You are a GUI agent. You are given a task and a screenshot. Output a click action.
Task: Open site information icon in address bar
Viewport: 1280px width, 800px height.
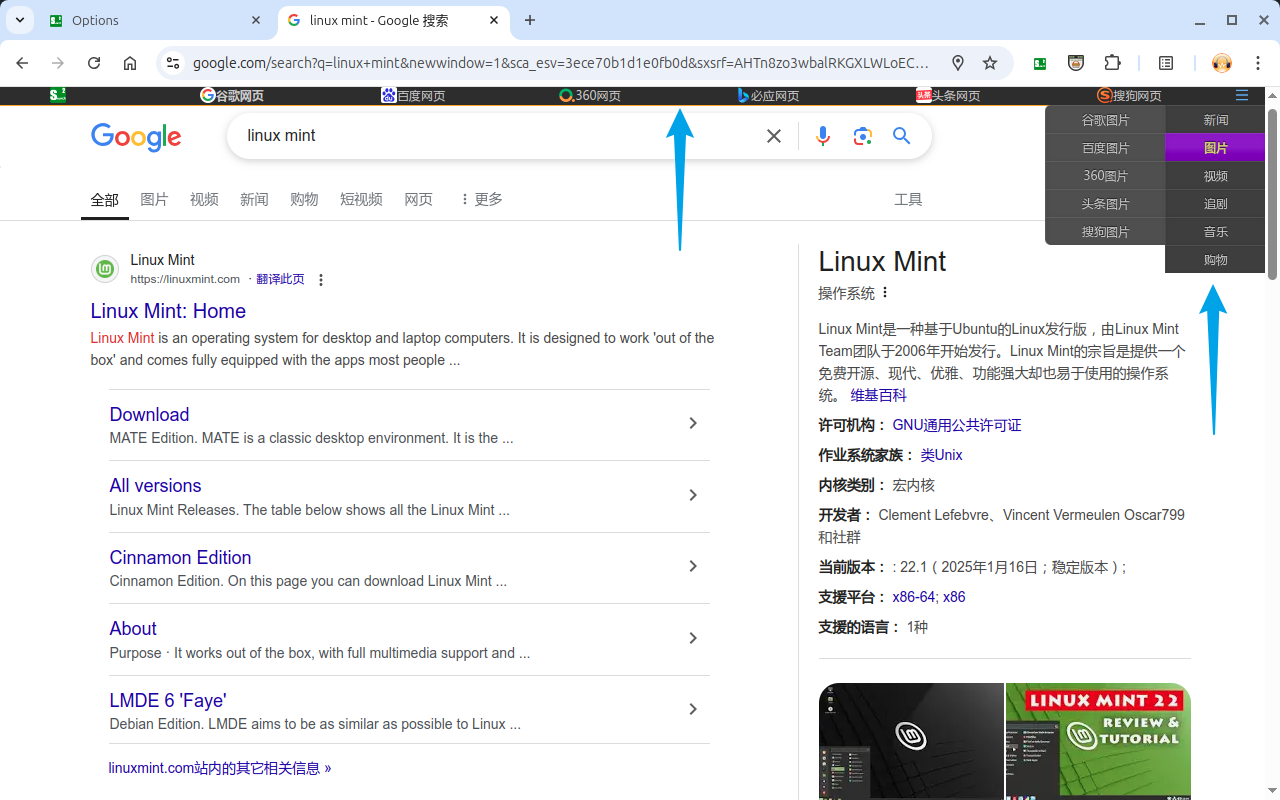coord(173,63)
